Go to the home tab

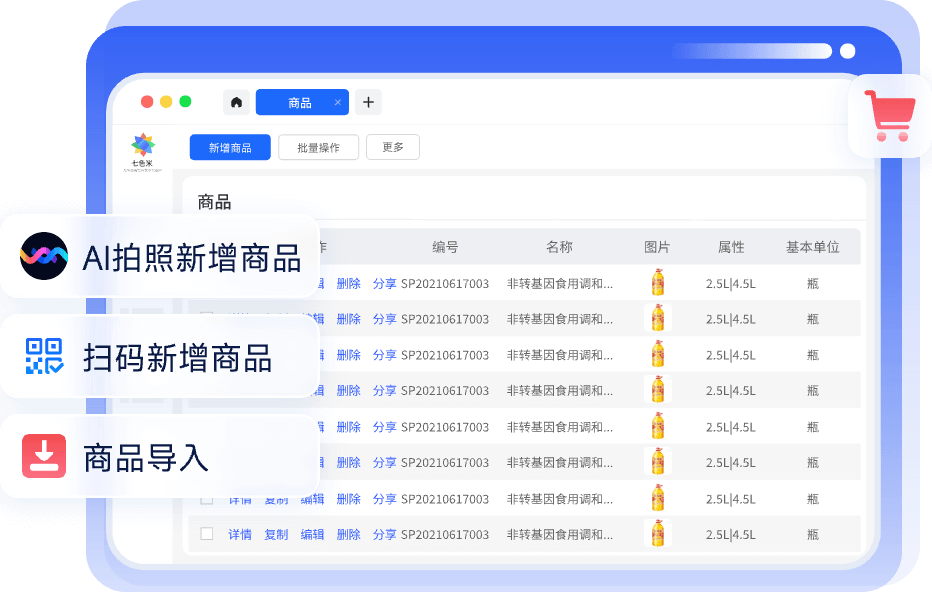236,101
